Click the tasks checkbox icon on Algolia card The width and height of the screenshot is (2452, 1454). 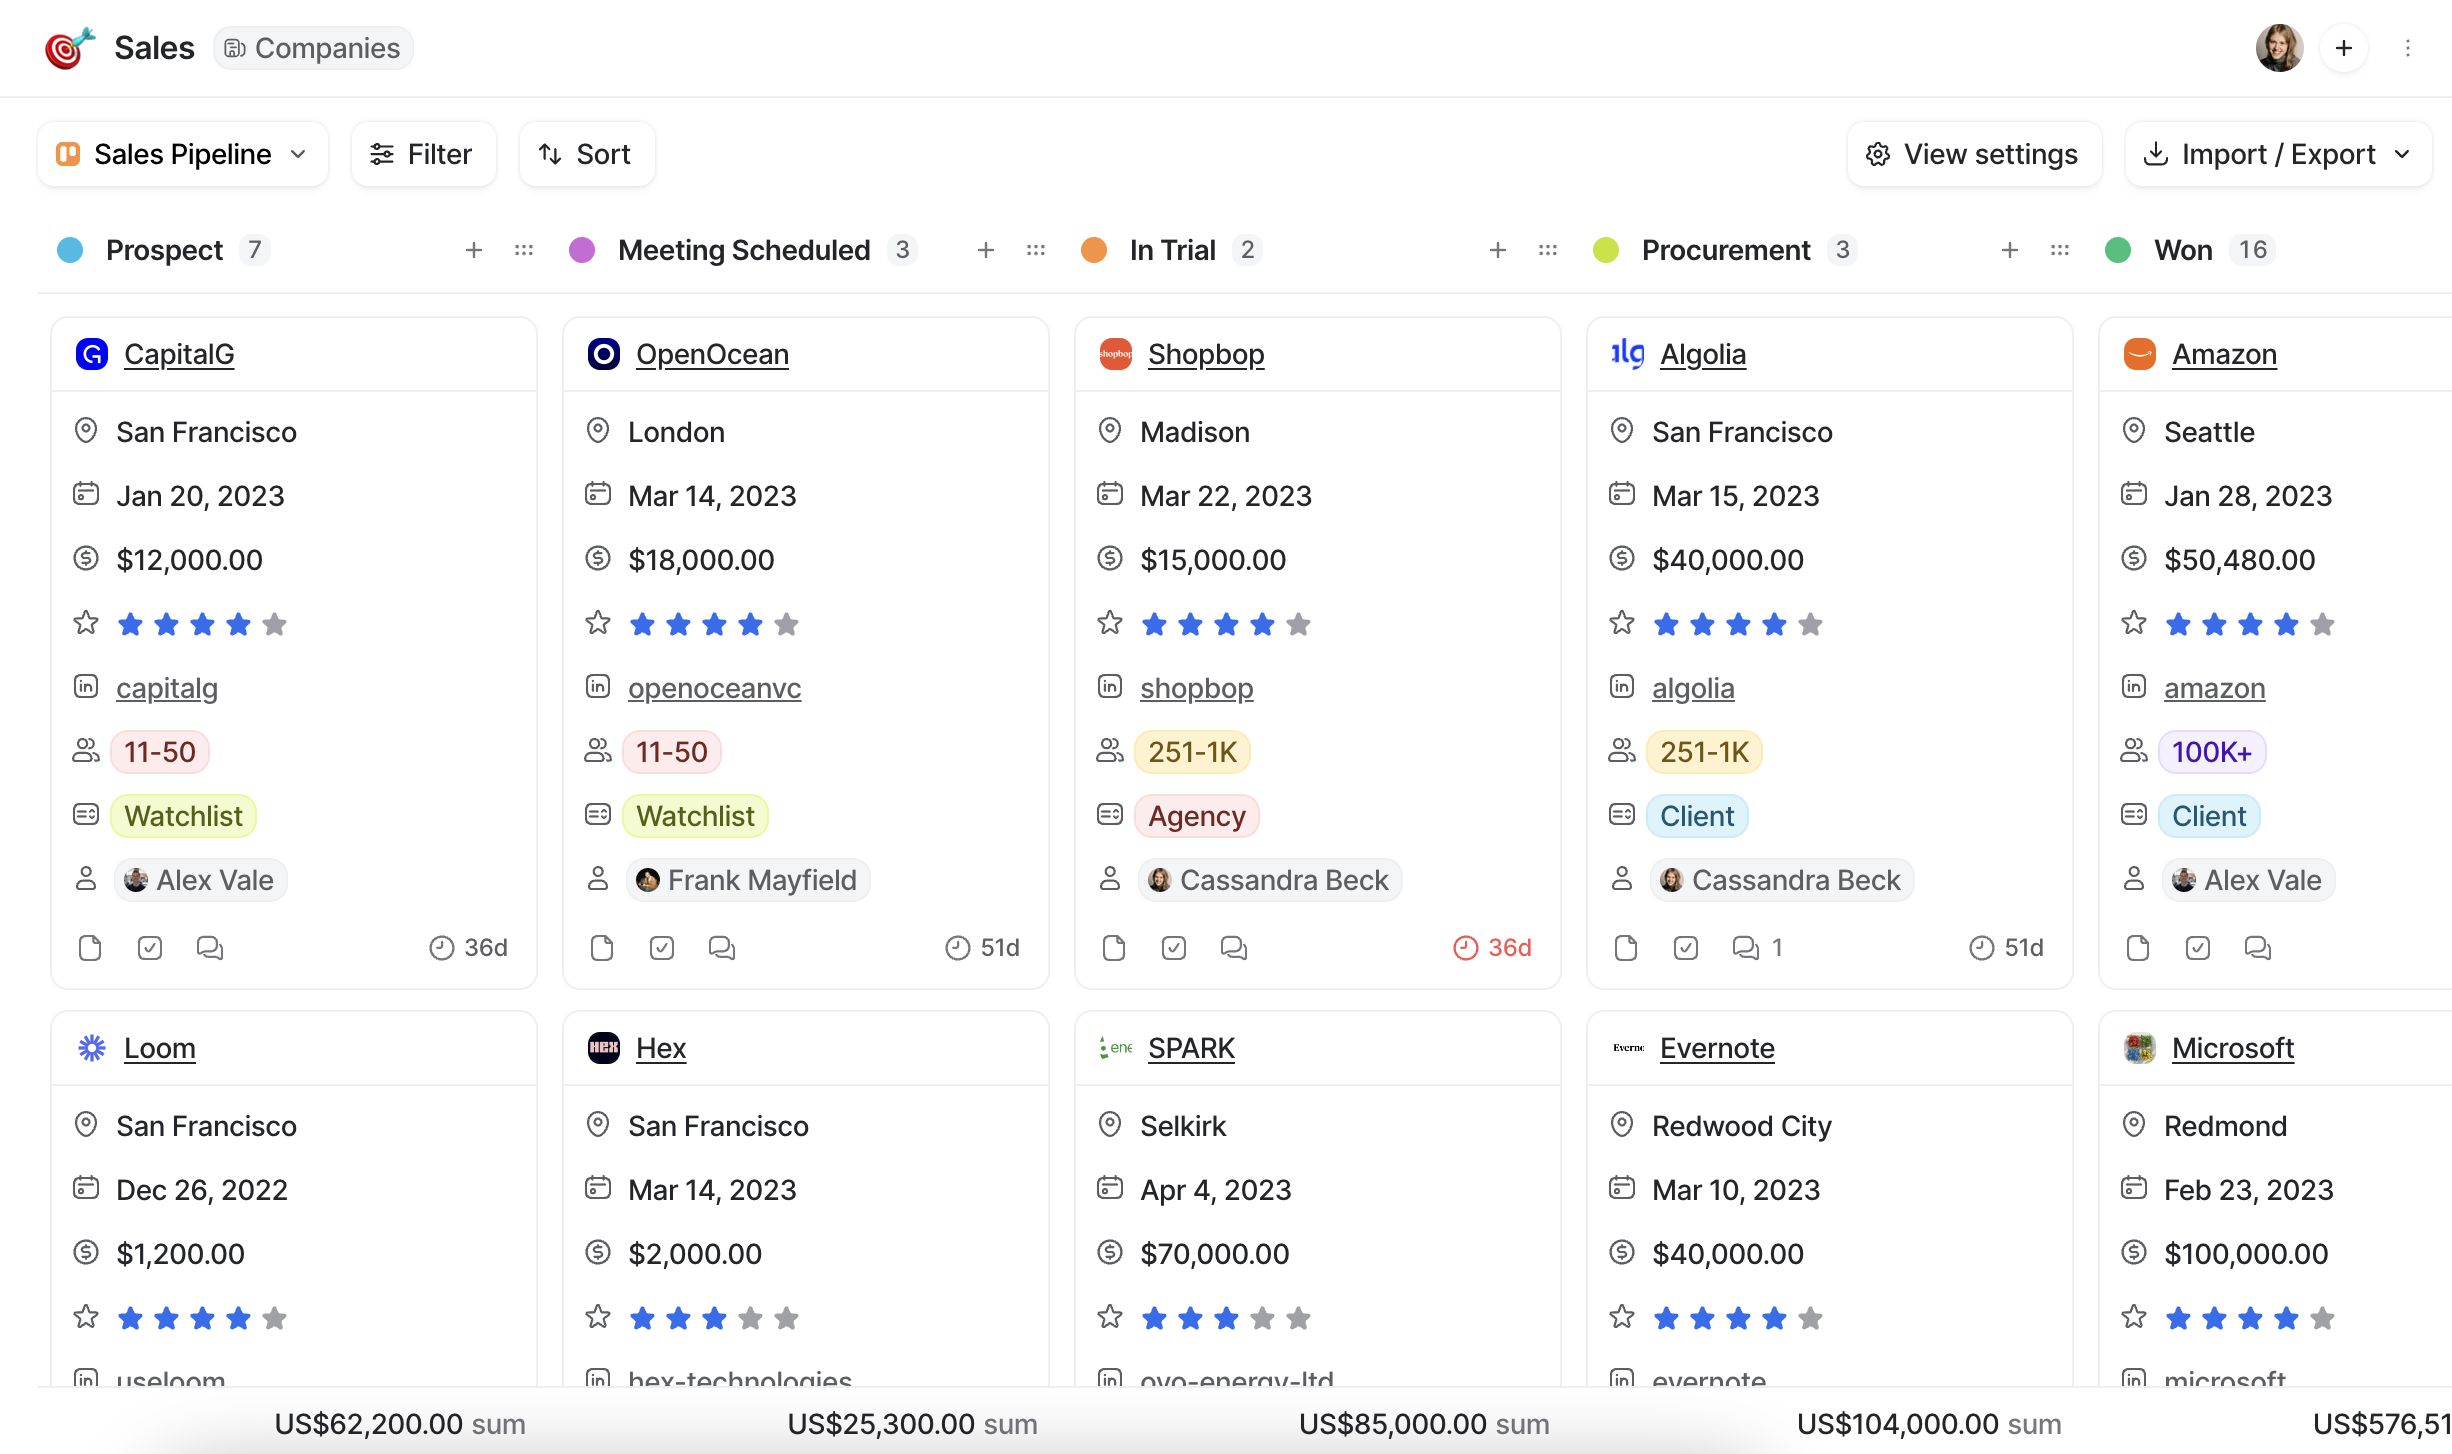click(x=1686, y=948)
